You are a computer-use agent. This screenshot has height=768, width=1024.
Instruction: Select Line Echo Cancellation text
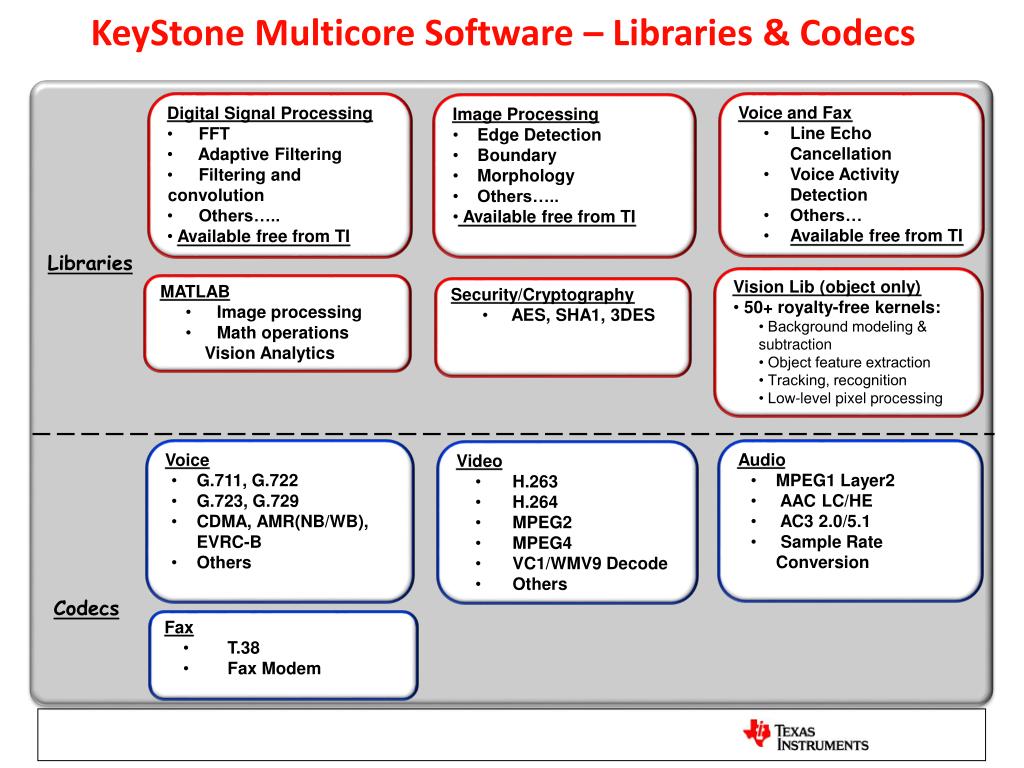840,144
